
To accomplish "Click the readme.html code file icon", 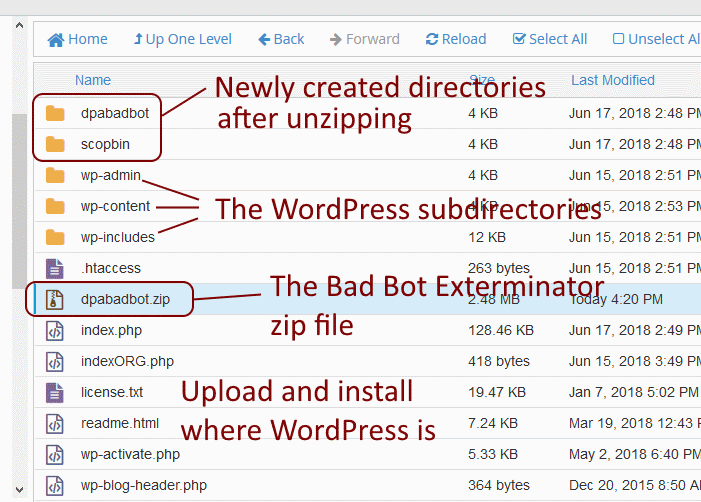I will click(55, 424).
